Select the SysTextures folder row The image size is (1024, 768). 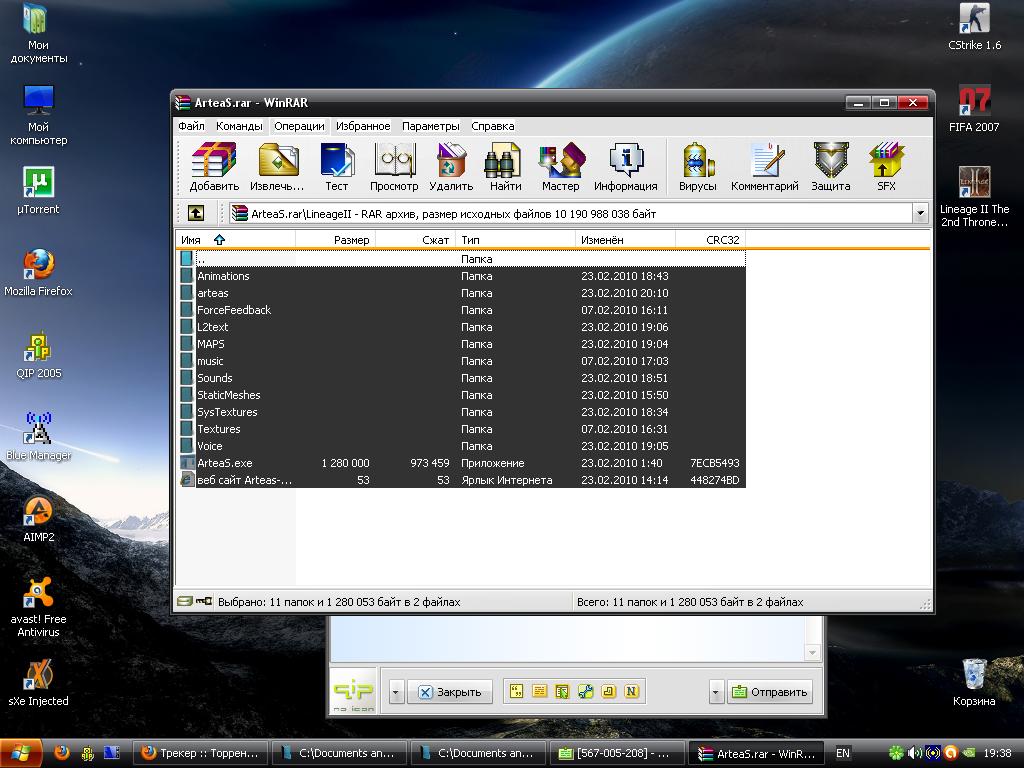click(x=462, y=412)
